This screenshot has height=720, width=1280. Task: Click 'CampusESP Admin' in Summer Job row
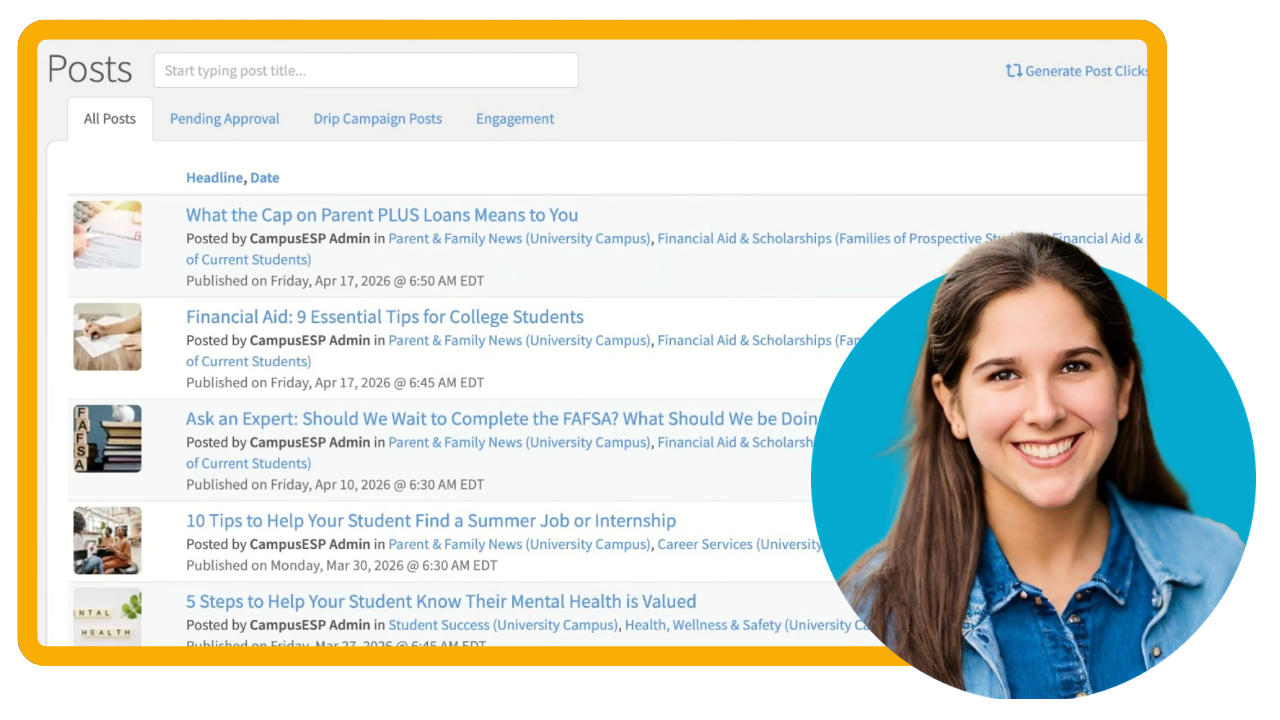(x=310, y=545)
